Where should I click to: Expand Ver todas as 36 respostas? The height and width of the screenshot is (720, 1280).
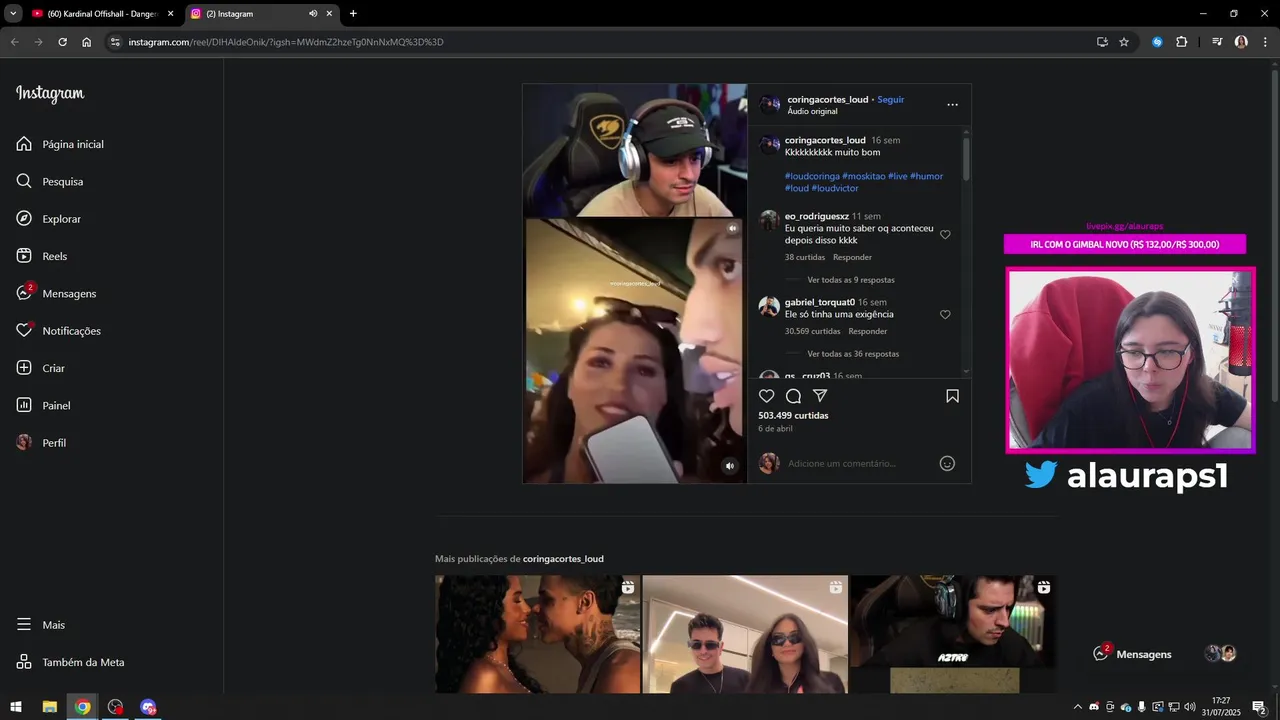coord(853,354)
